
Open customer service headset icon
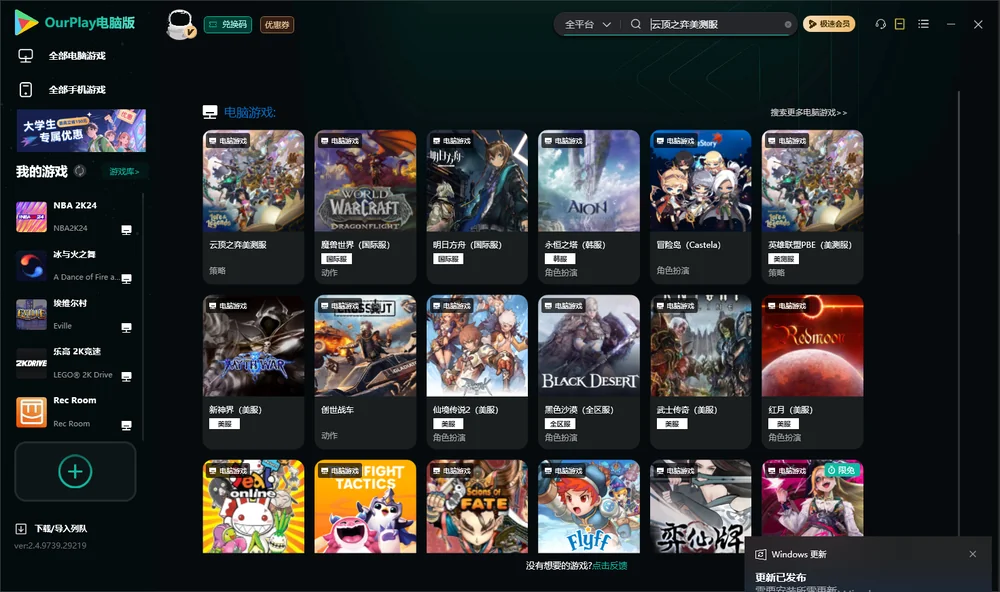point(880,24)
